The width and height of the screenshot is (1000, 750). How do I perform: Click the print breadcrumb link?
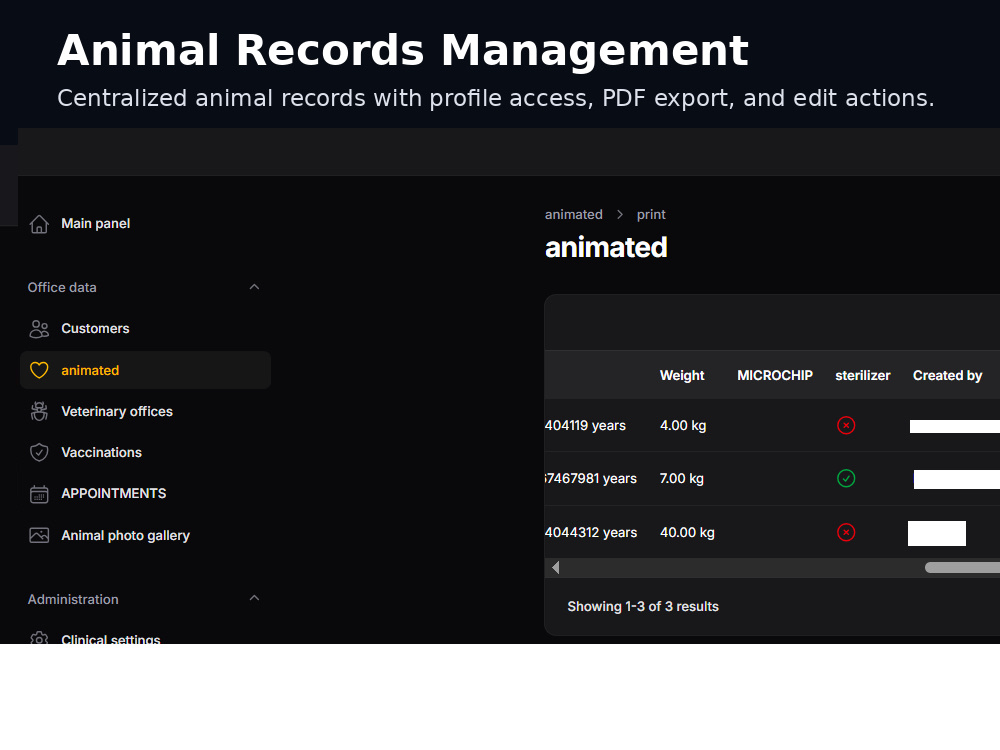click(x=651, y=215)
